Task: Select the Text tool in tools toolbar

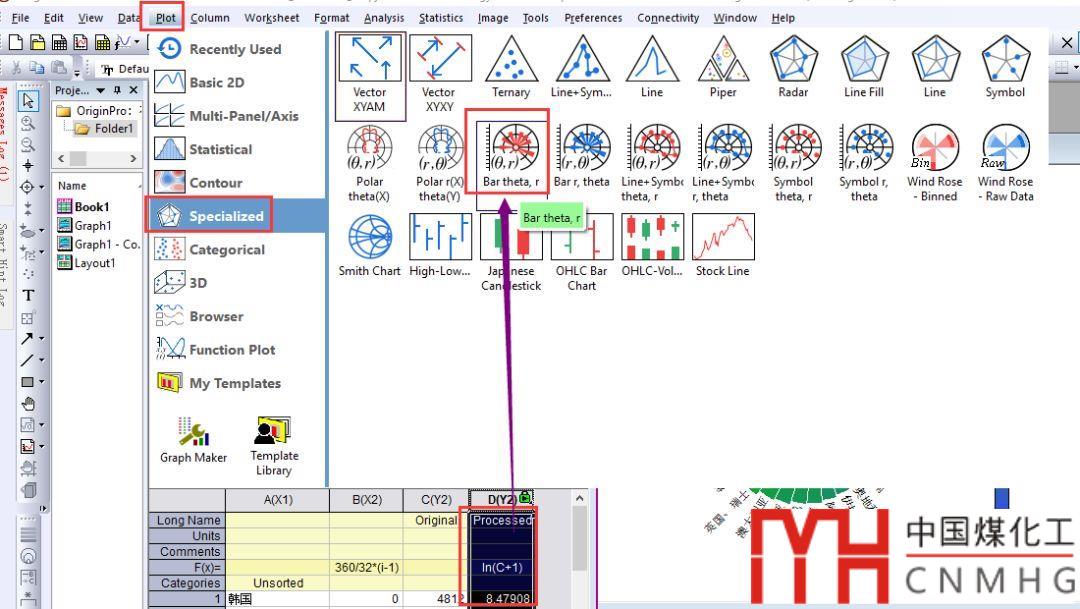Action: (x=28, y=296)
